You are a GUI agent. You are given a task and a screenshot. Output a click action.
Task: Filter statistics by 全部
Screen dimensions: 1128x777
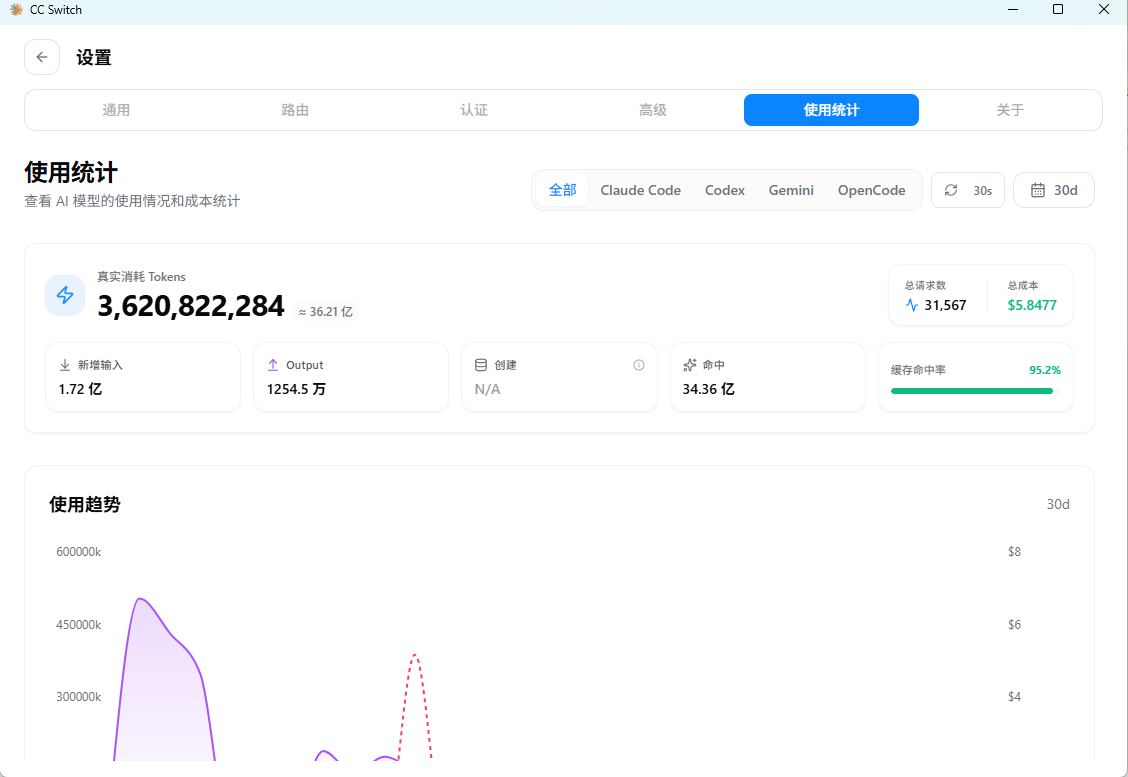tap(563, 190)
